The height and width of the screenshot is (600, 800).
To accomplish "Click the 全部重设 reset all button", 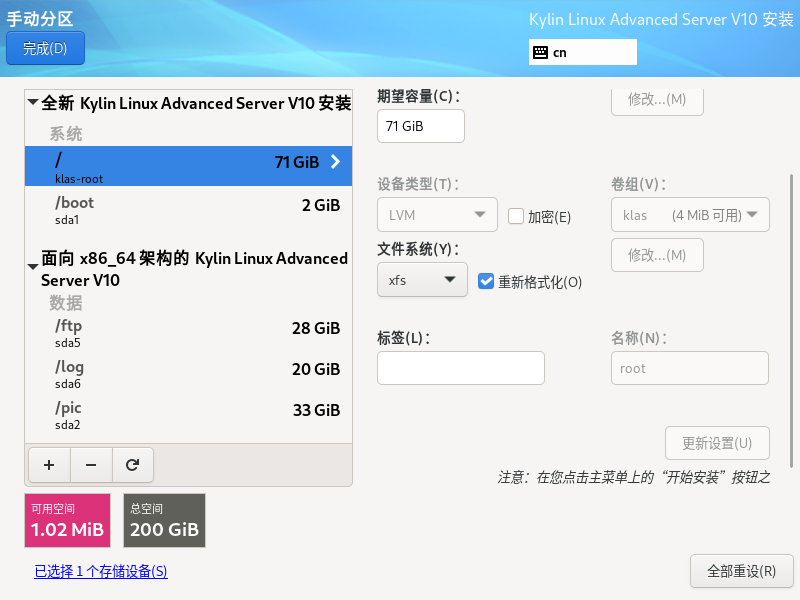I will [741, 571].
